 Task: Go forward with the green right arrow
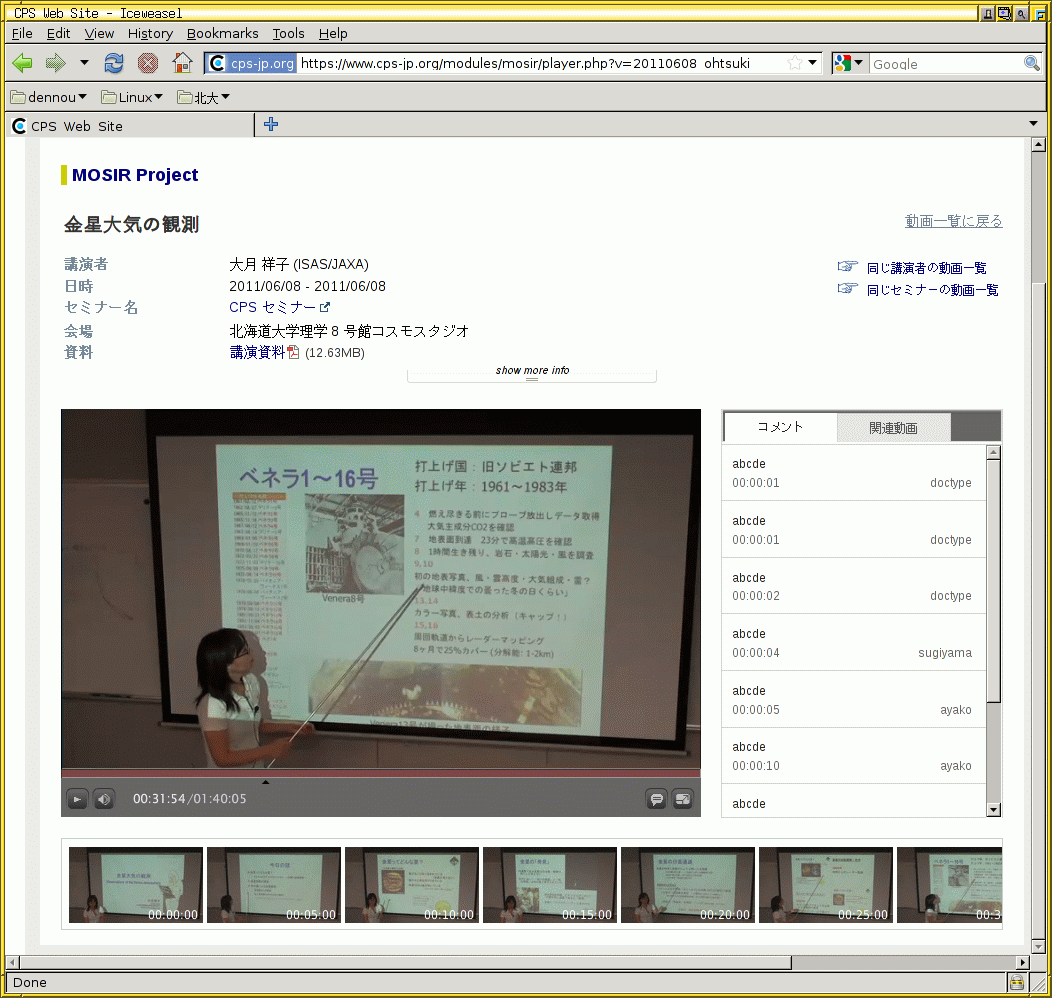pos(56,64)
